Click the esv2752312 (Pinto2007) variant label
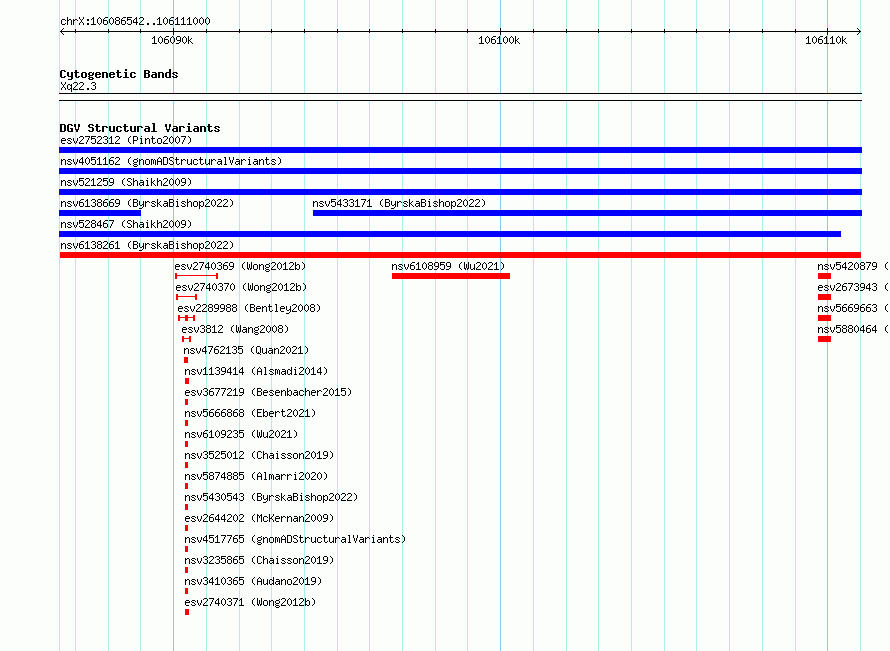 [126, 140]
